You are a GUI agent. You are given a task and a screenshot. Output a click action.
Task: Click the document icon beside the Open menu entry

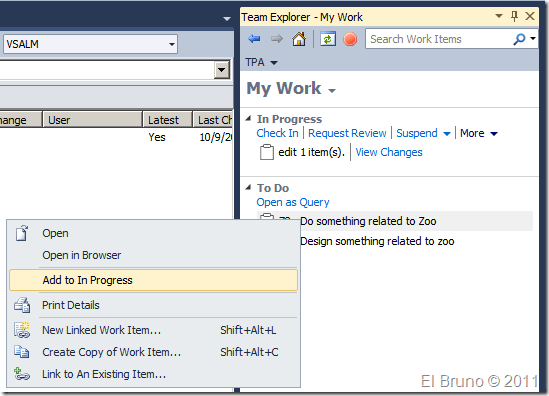click(22, 233)
